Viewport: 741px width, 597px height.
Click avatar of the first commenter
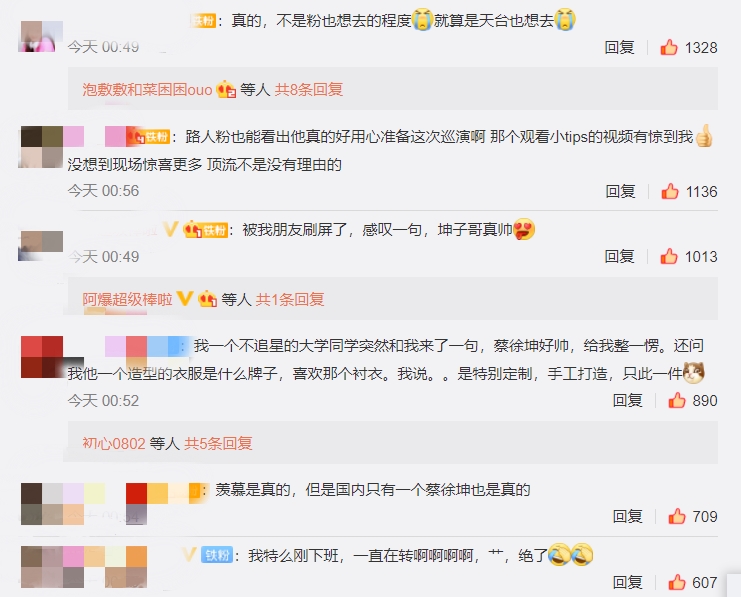tap(41, 36)
